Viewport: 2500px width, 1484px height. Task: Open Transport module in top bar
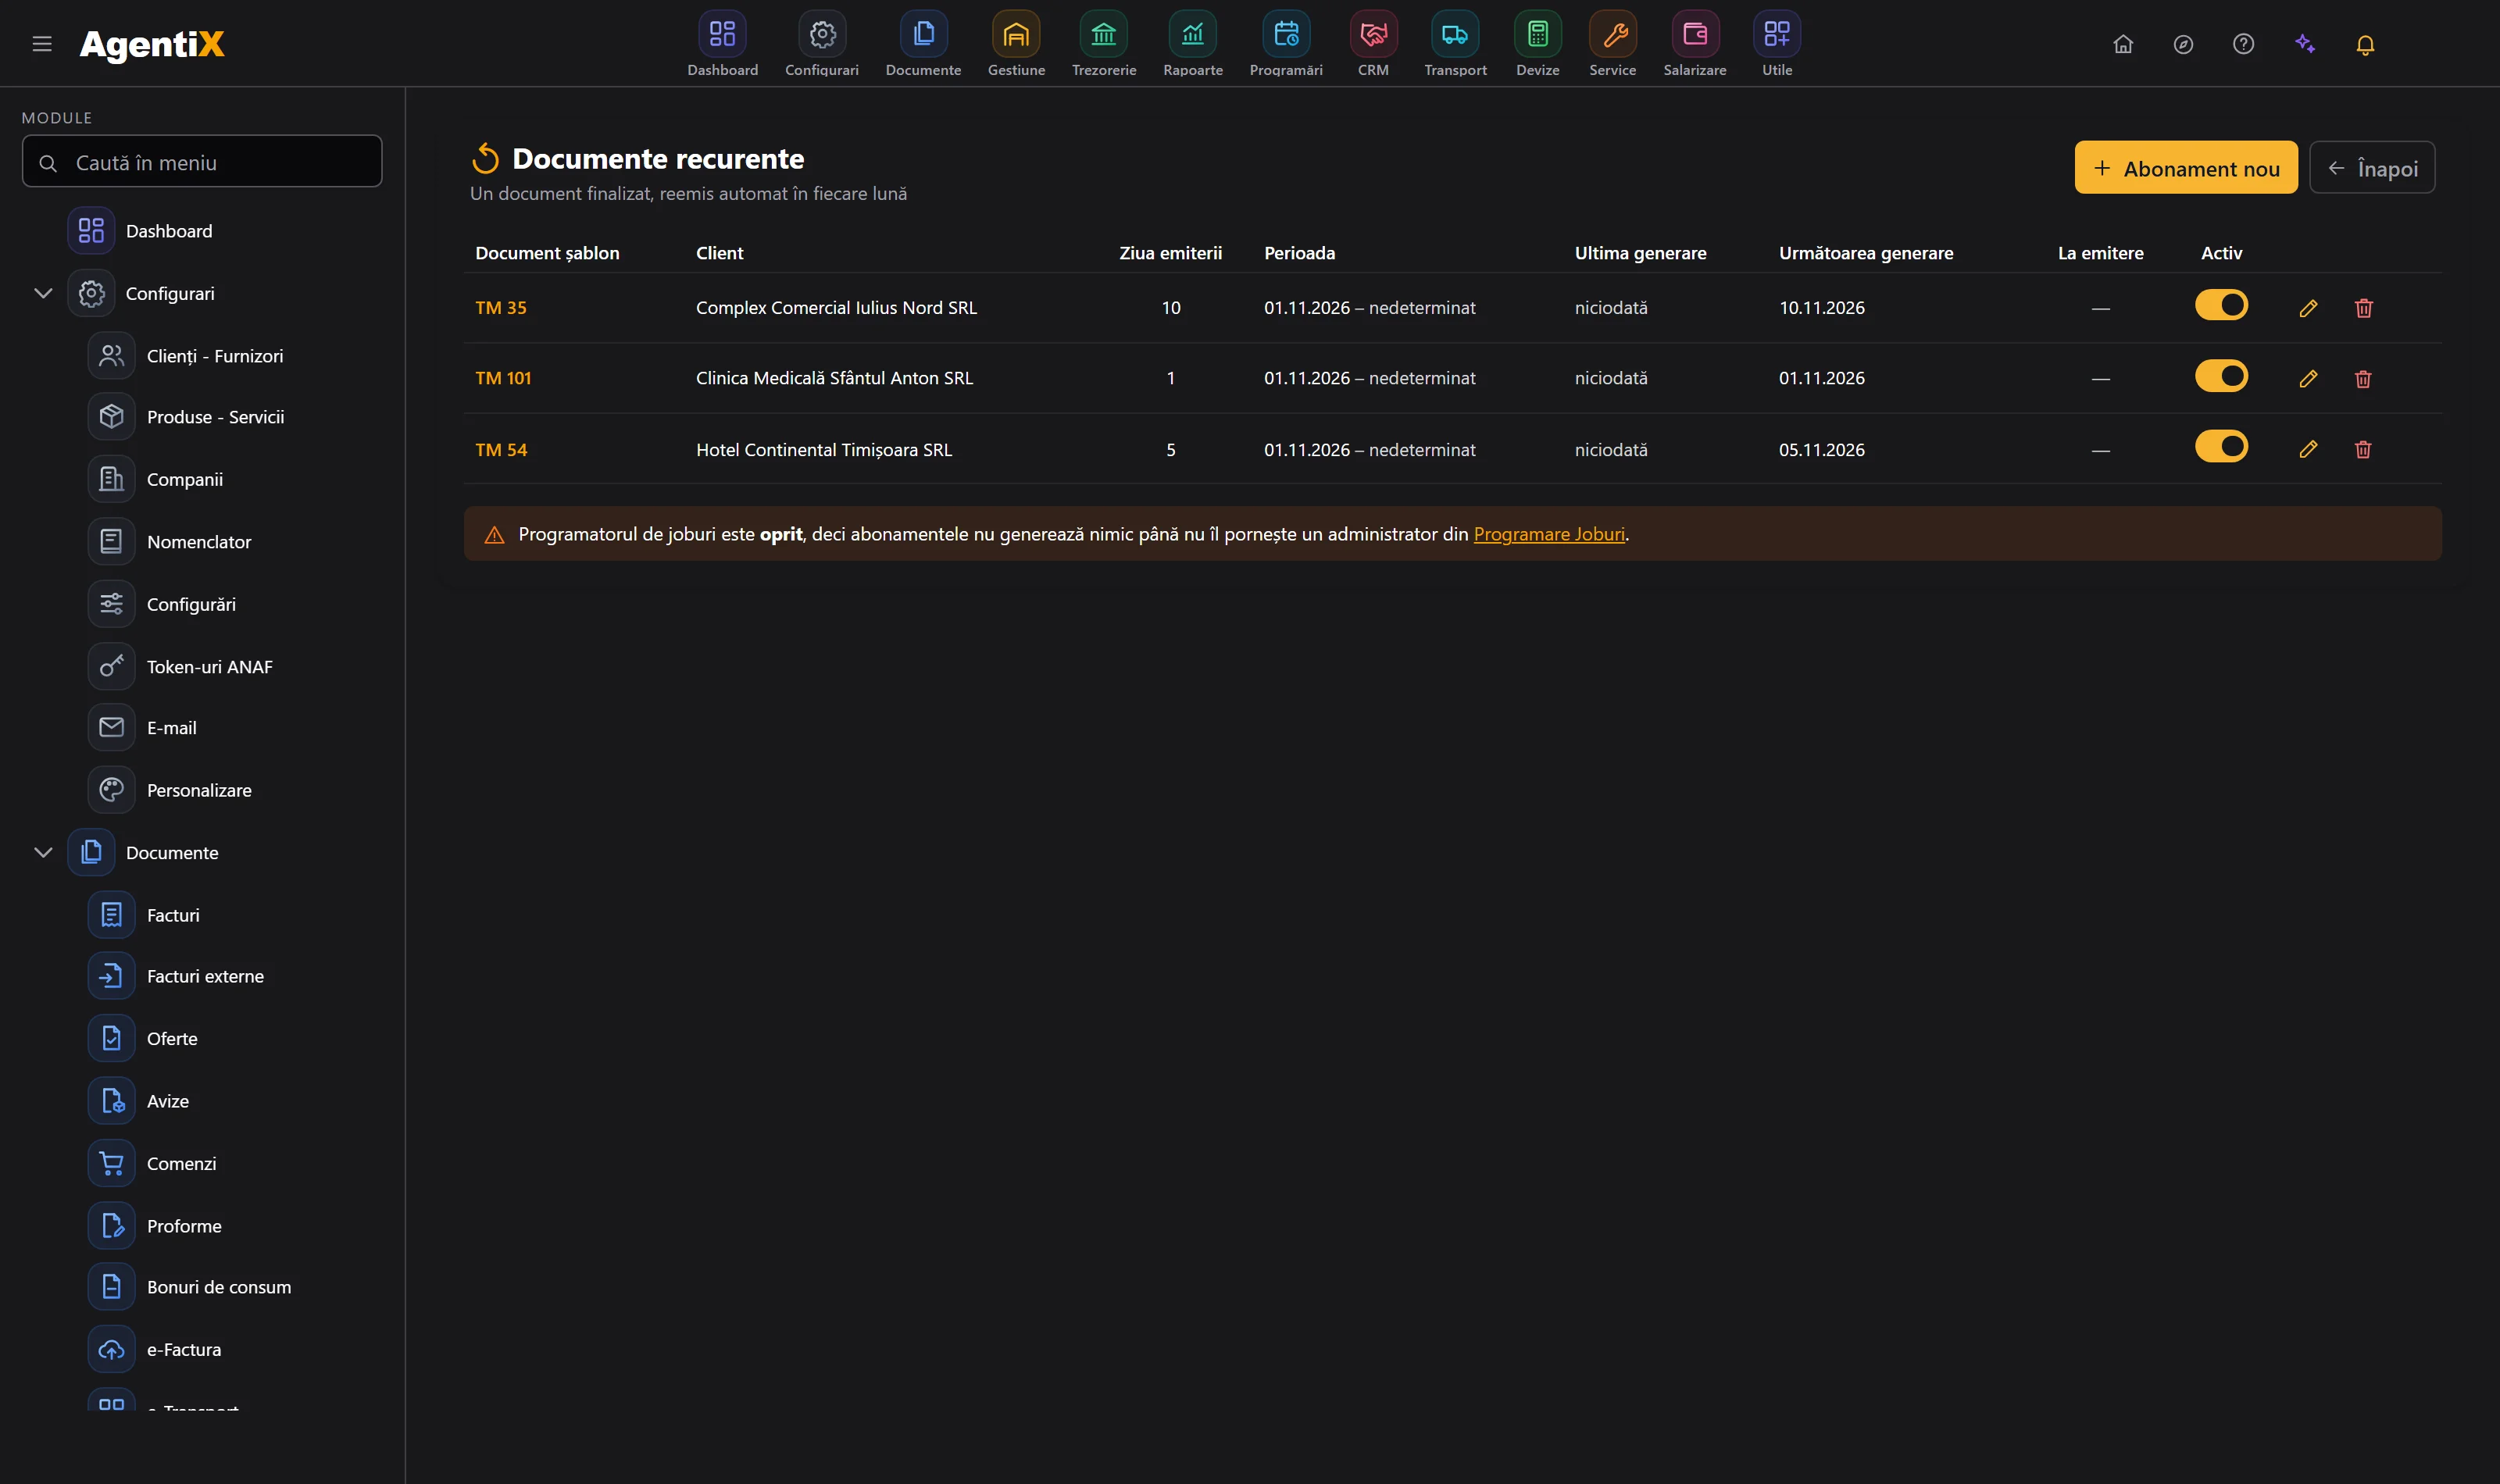[x=1455, y=44]
